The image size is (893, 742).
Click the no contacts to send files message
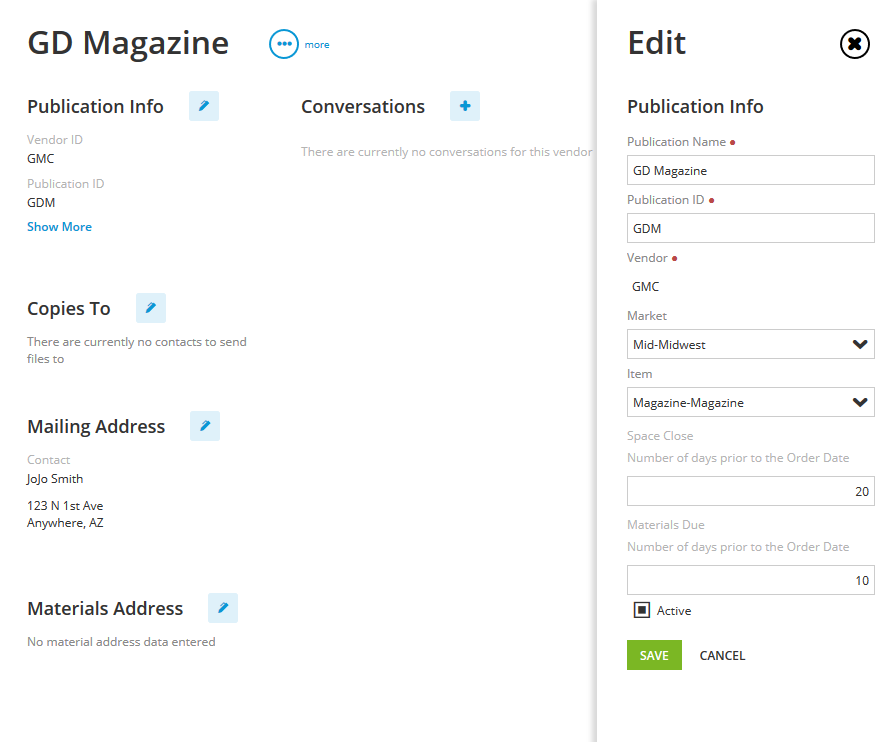click(x=137, y=350)
